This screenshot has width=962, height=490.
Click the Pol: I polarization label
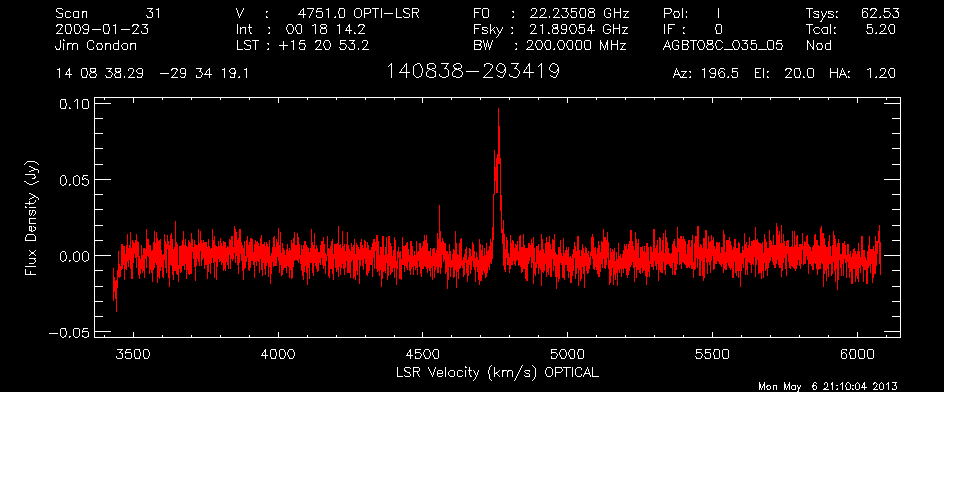coord(692,13)
